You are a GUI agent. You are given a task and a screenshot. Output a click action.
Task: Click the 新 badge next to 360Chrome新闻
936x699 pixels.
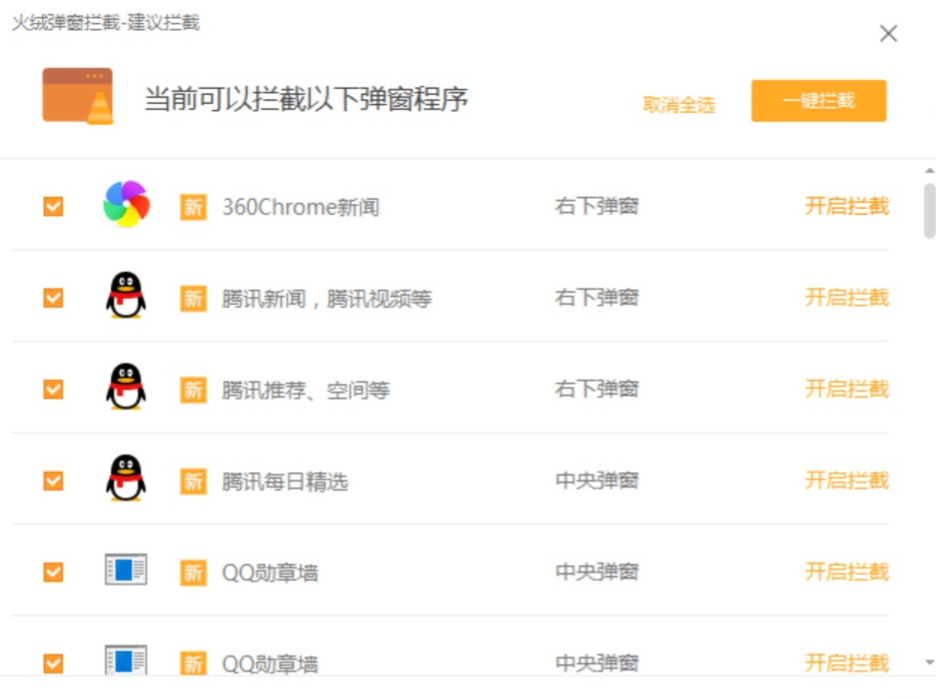point(193,207)
